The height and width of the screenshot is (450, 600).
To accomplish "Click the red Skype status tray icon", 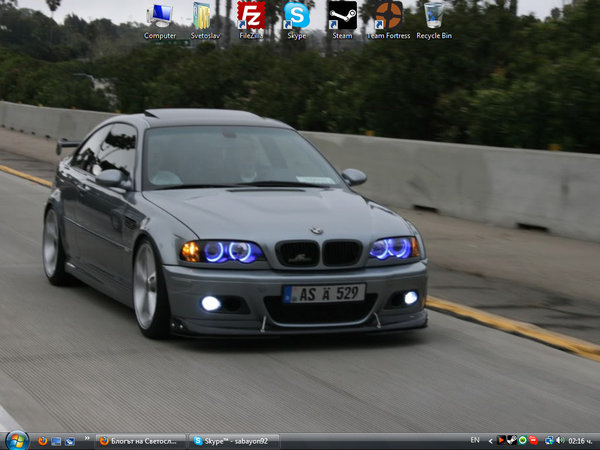I will pyautogui.click(x=533, y=440).
